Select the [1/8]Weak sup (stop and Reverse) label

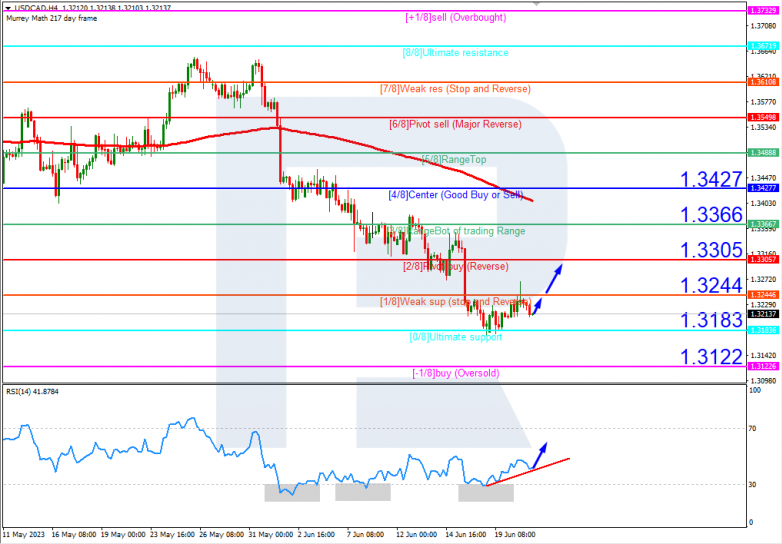pyautogui.click(x=456, y=302)
